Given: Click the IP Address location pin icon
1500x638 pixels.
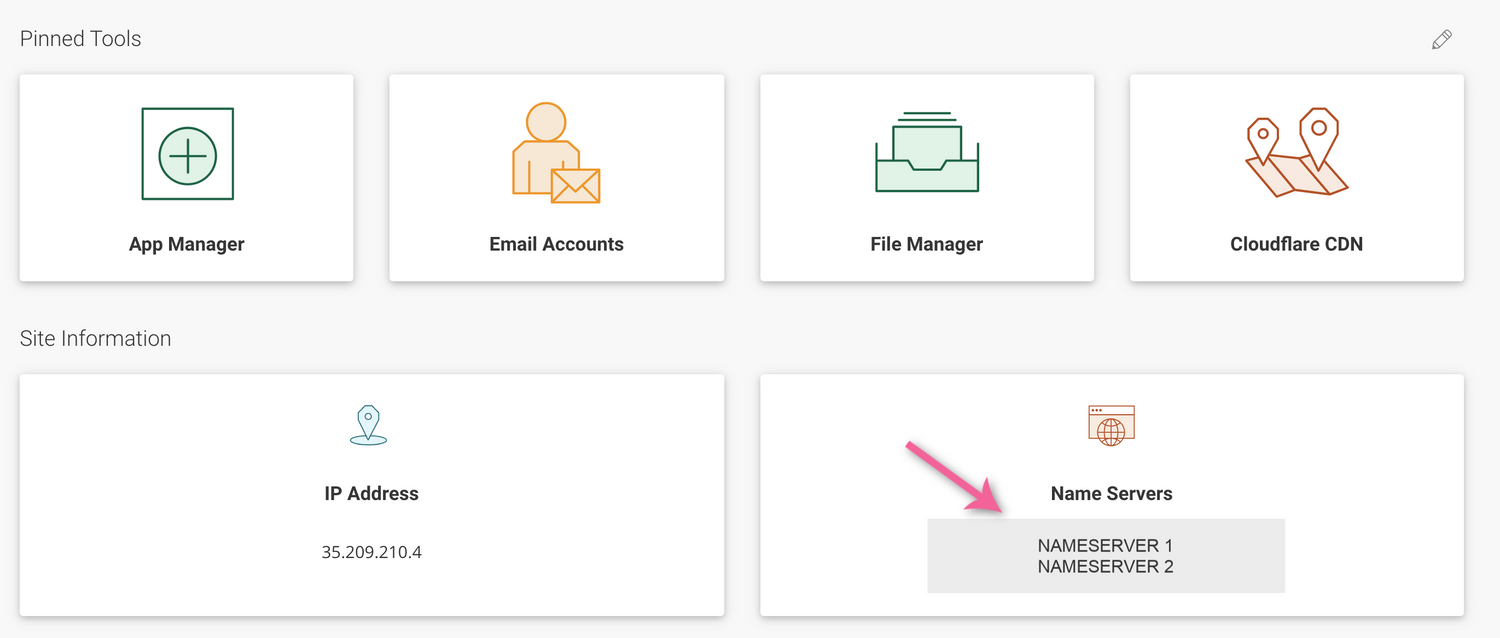Looking at the screenshot, I should click(369, 425).
